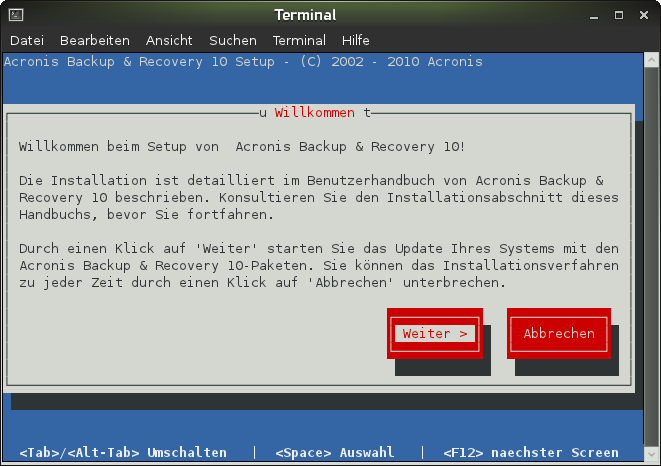Click the Weiter > button
Screen dimensions: 661x466
435,334
